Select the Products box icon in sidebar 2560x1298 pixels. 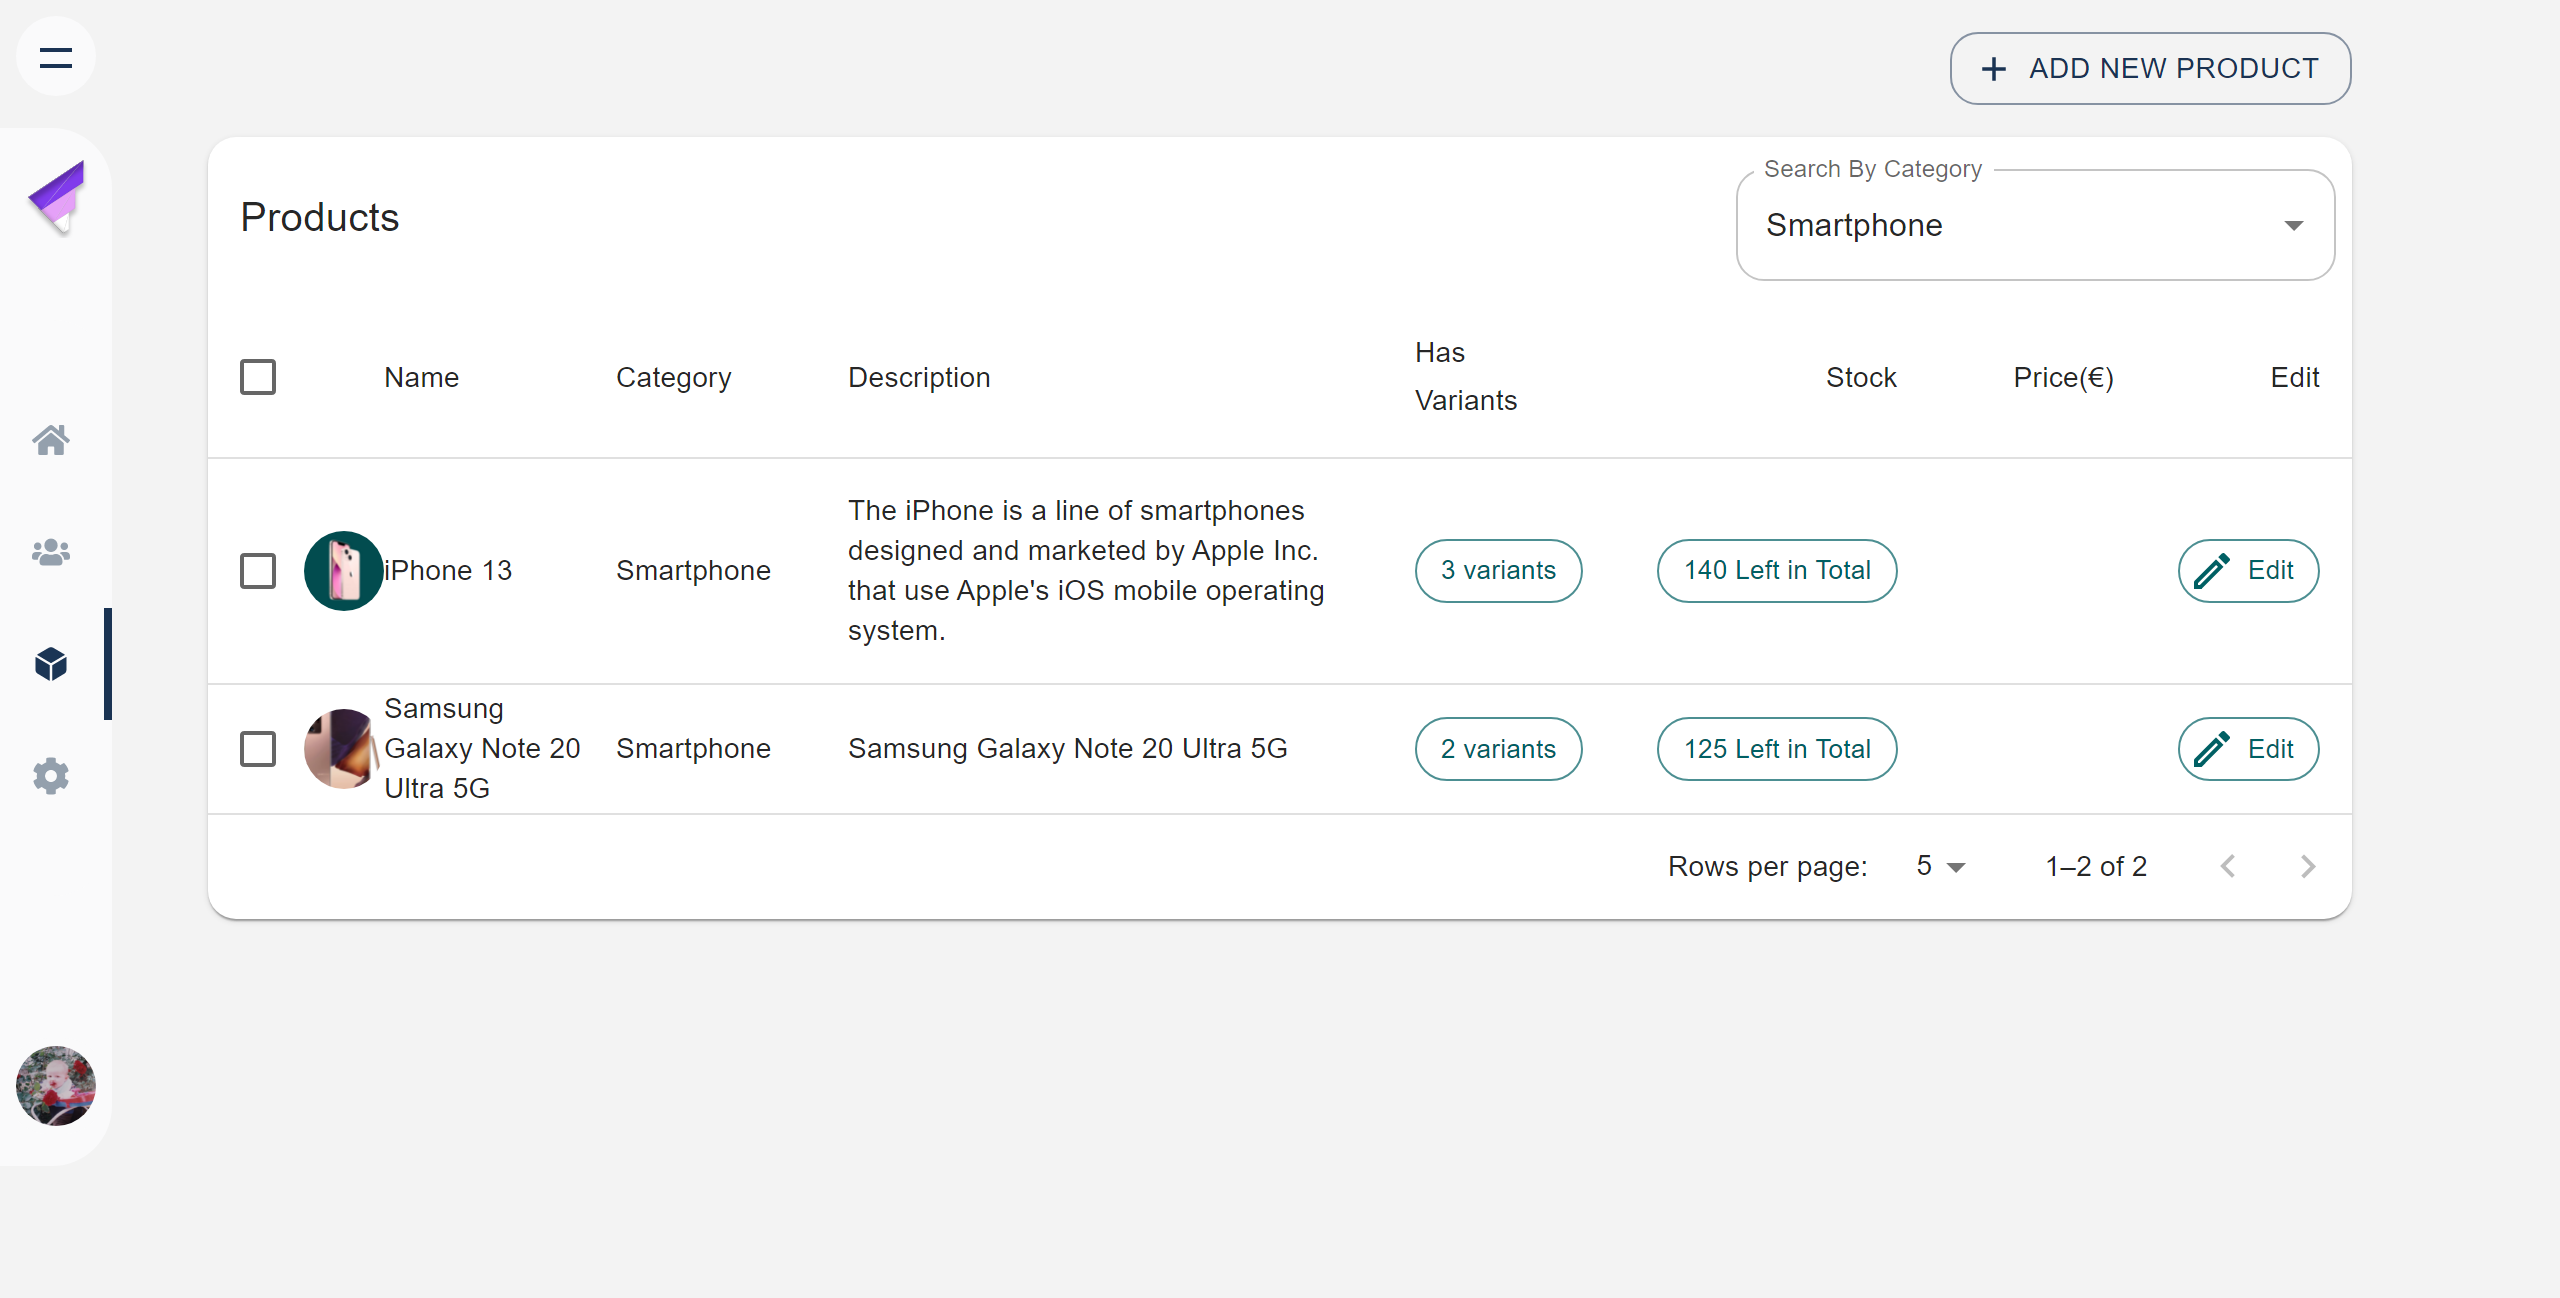point(50,664)
